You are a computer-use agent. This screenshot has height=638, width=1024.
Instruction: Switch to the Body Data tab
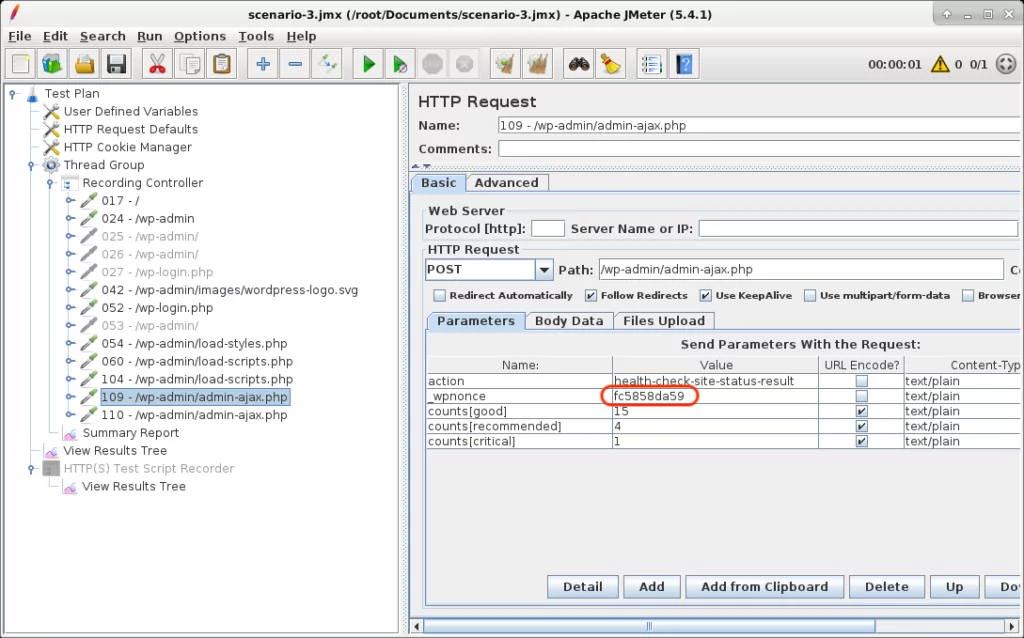568,321
